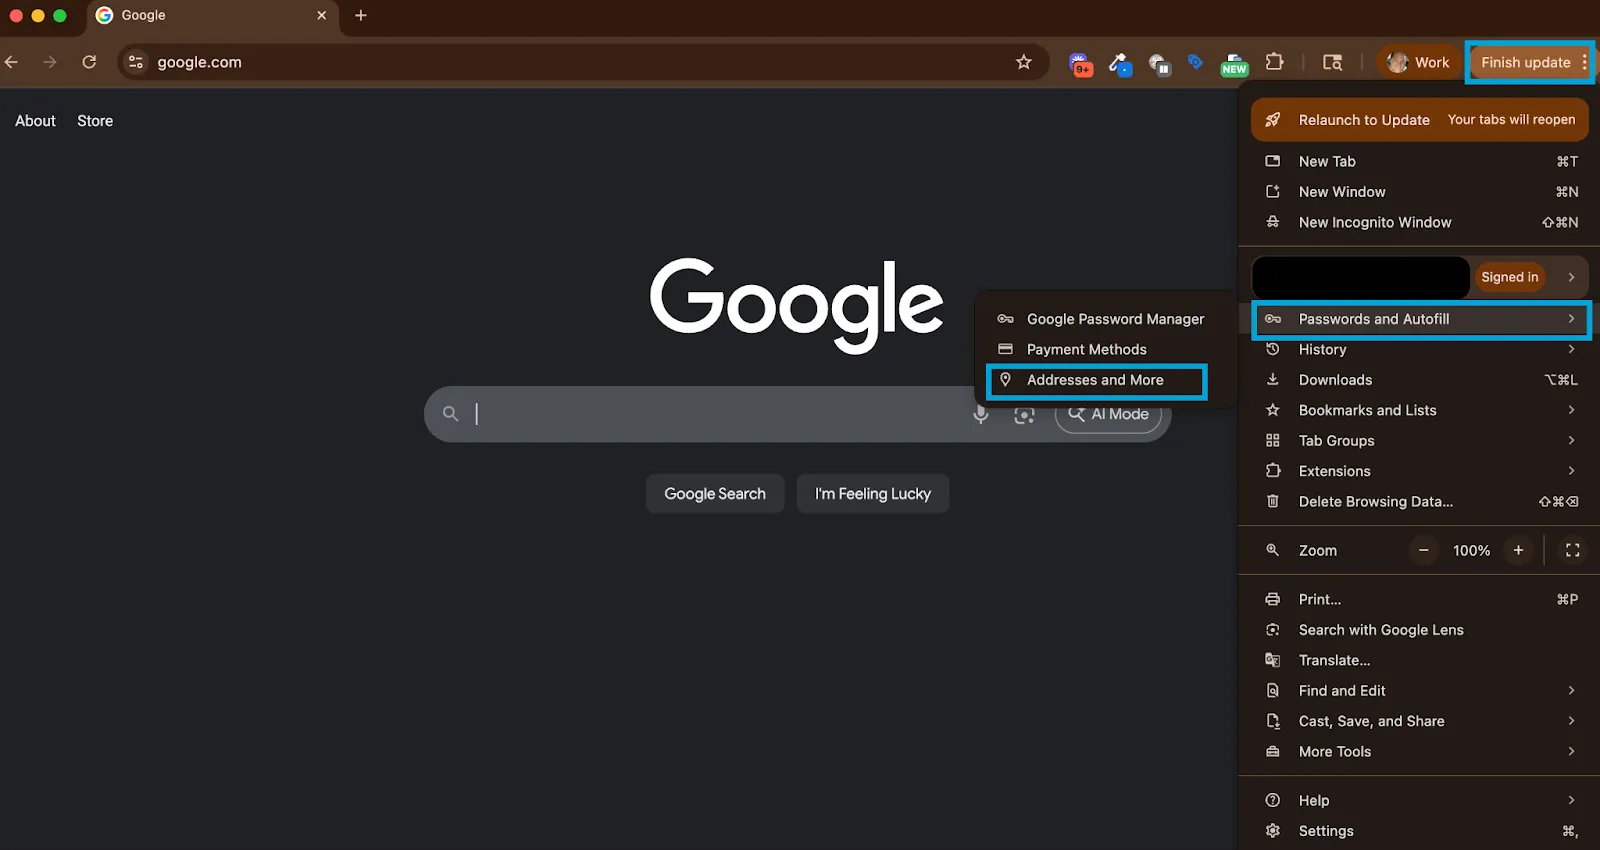Expand Bookmarks and Lists submenu
1600x850 pixels.
click(x=1420, y=410)
